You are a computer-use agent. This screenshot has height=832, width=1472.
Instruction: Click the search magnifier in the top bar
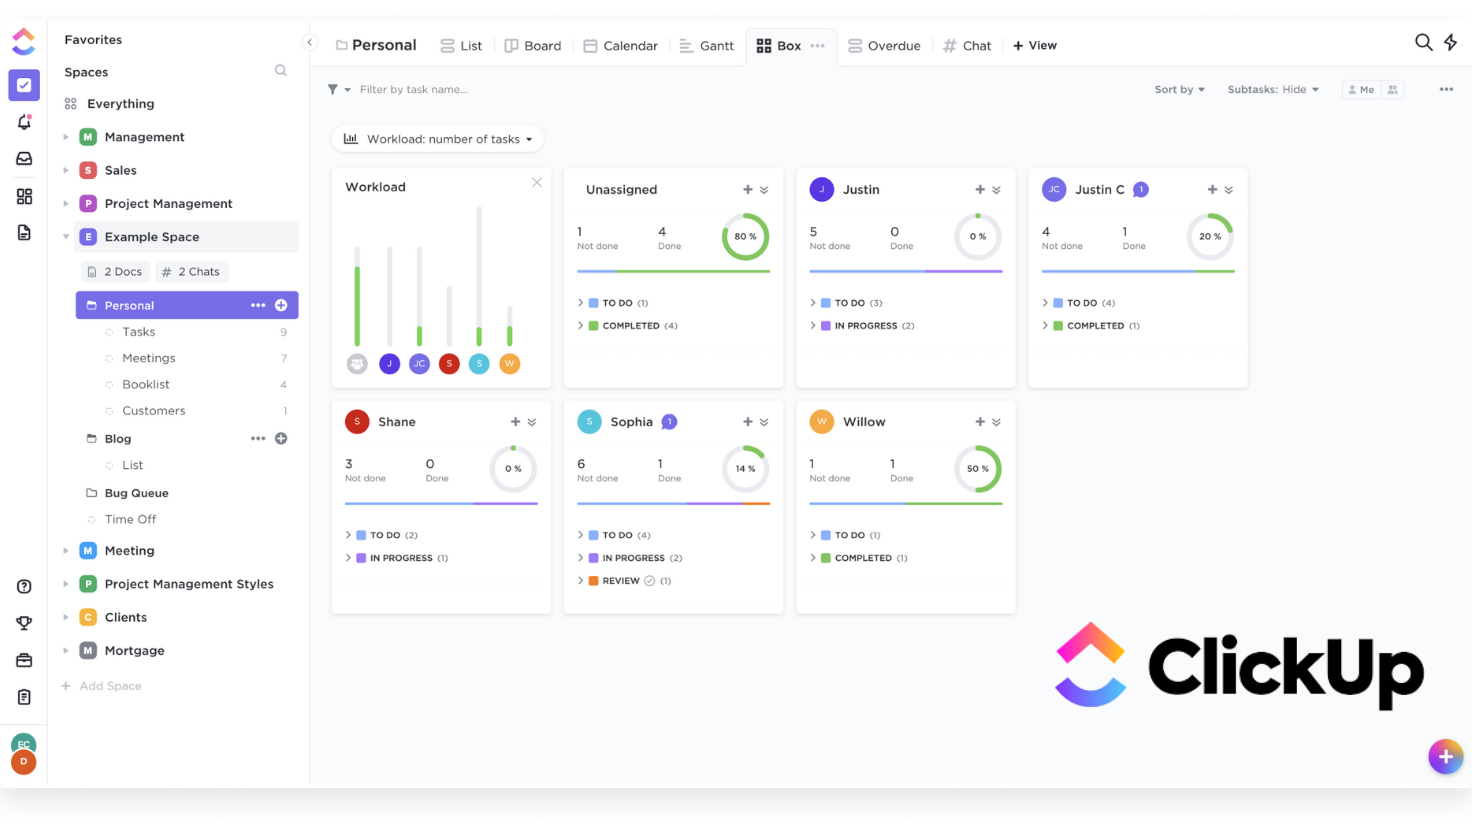click(x=1423, y=42)
